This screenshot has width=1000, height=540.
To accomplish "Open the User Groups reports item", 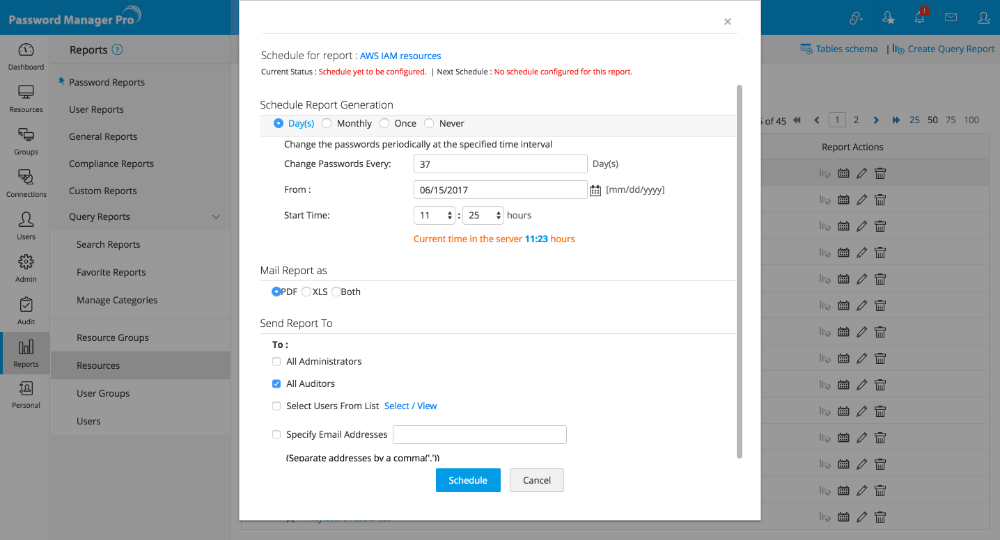I will [103, 394].
